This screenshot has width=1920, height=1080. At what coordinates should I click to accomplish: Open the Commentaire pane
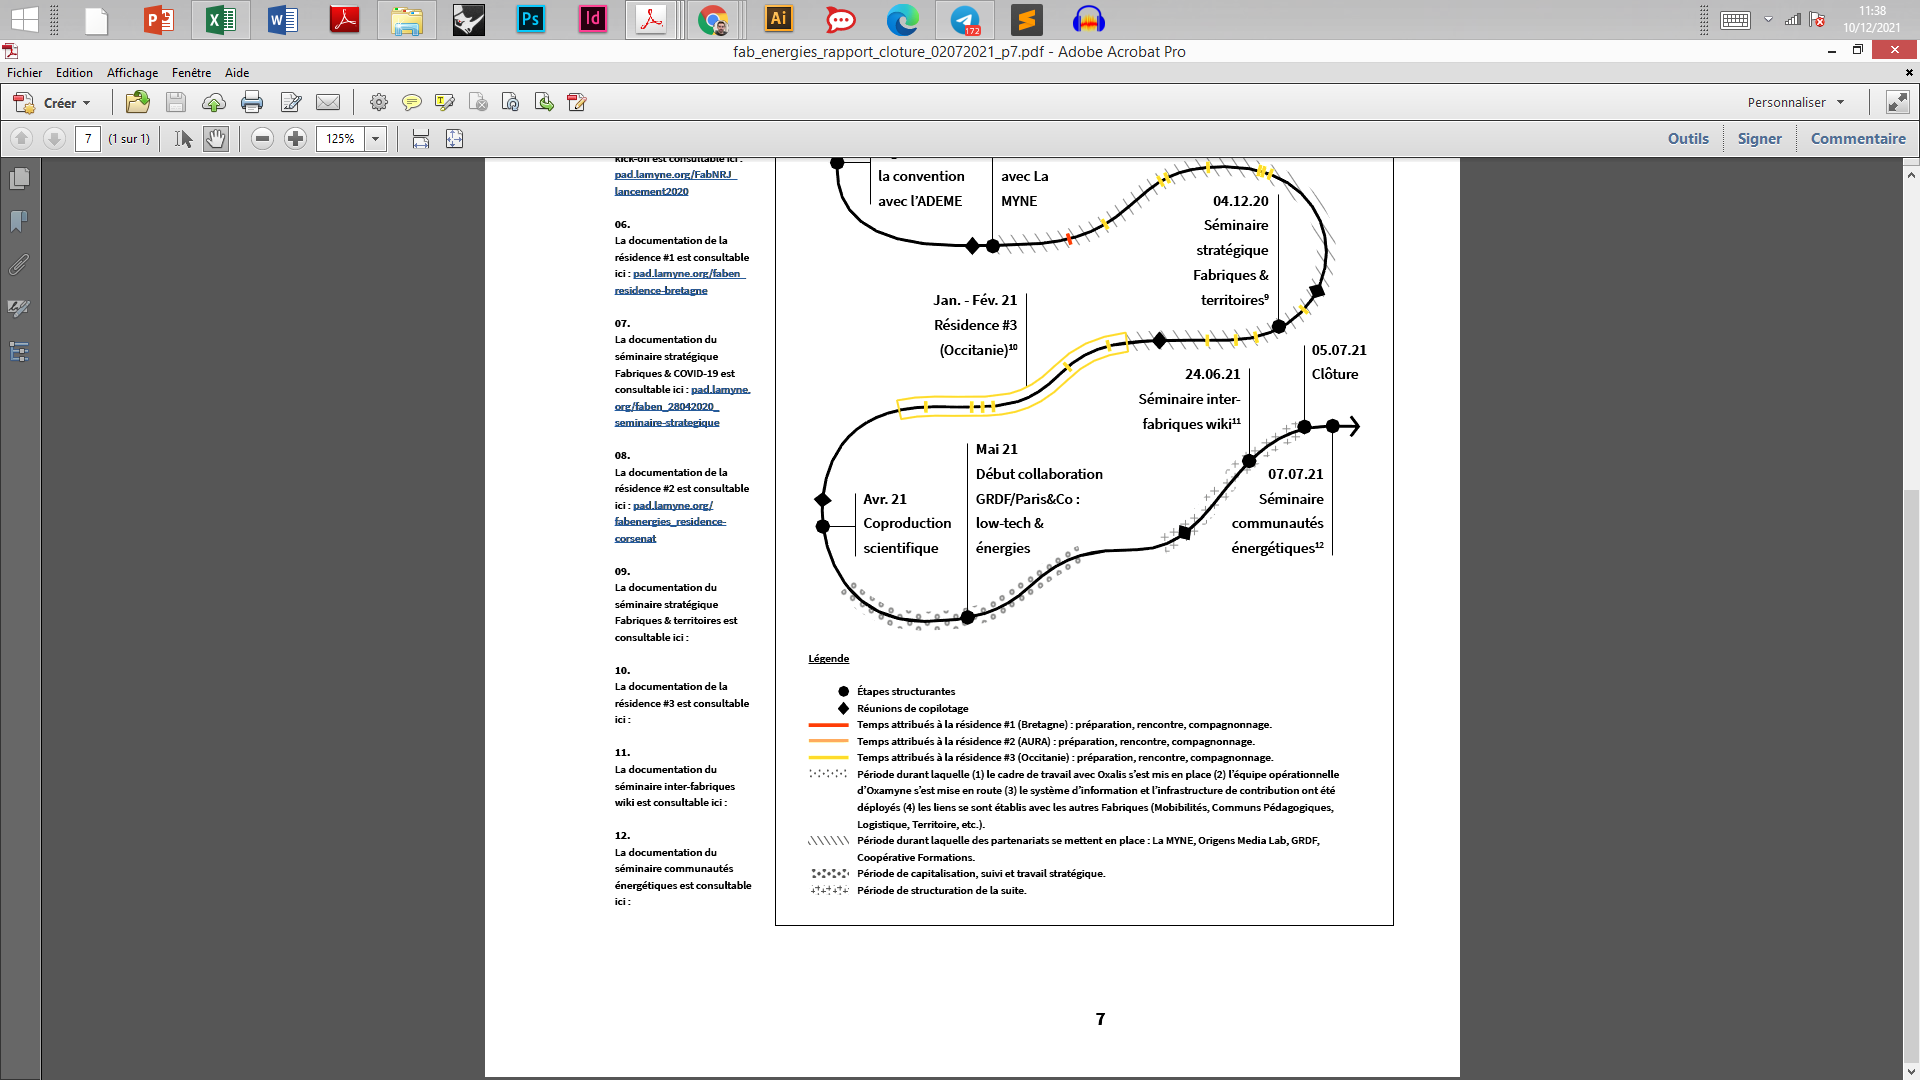(x=1858, y=139)
